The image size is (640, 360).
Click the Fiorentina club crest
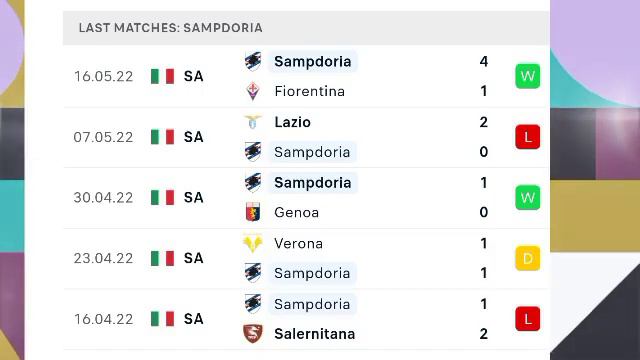click(253, 91)
